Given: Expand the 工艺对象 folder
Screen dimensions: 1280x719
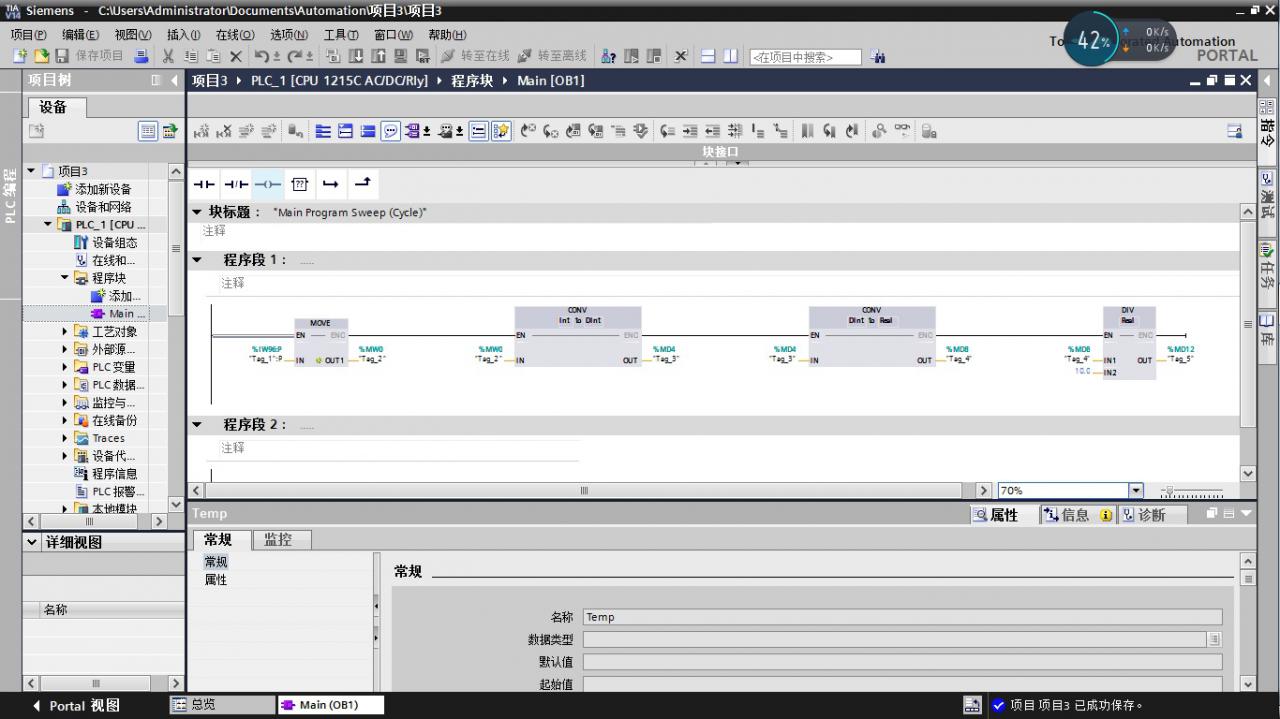Looking at the screenshot, I should (x=65, y=332).
